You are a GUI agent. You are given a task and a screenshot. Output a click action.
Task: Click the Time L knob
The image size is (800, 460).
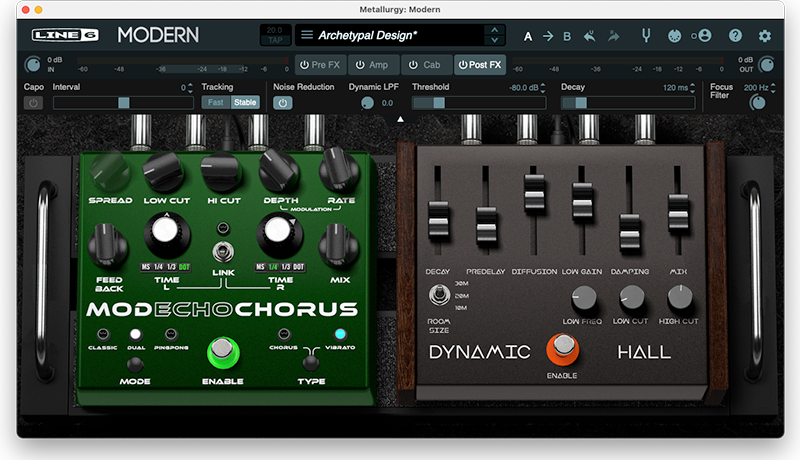166,234
